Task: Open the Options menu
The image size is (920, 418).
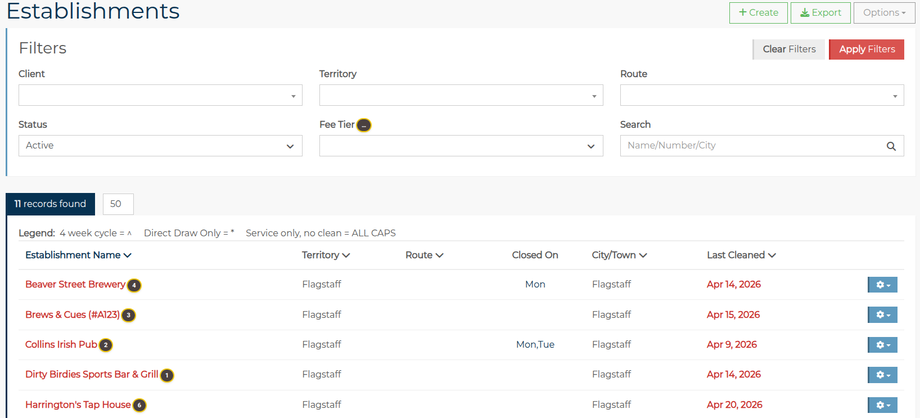Action: 884,13
